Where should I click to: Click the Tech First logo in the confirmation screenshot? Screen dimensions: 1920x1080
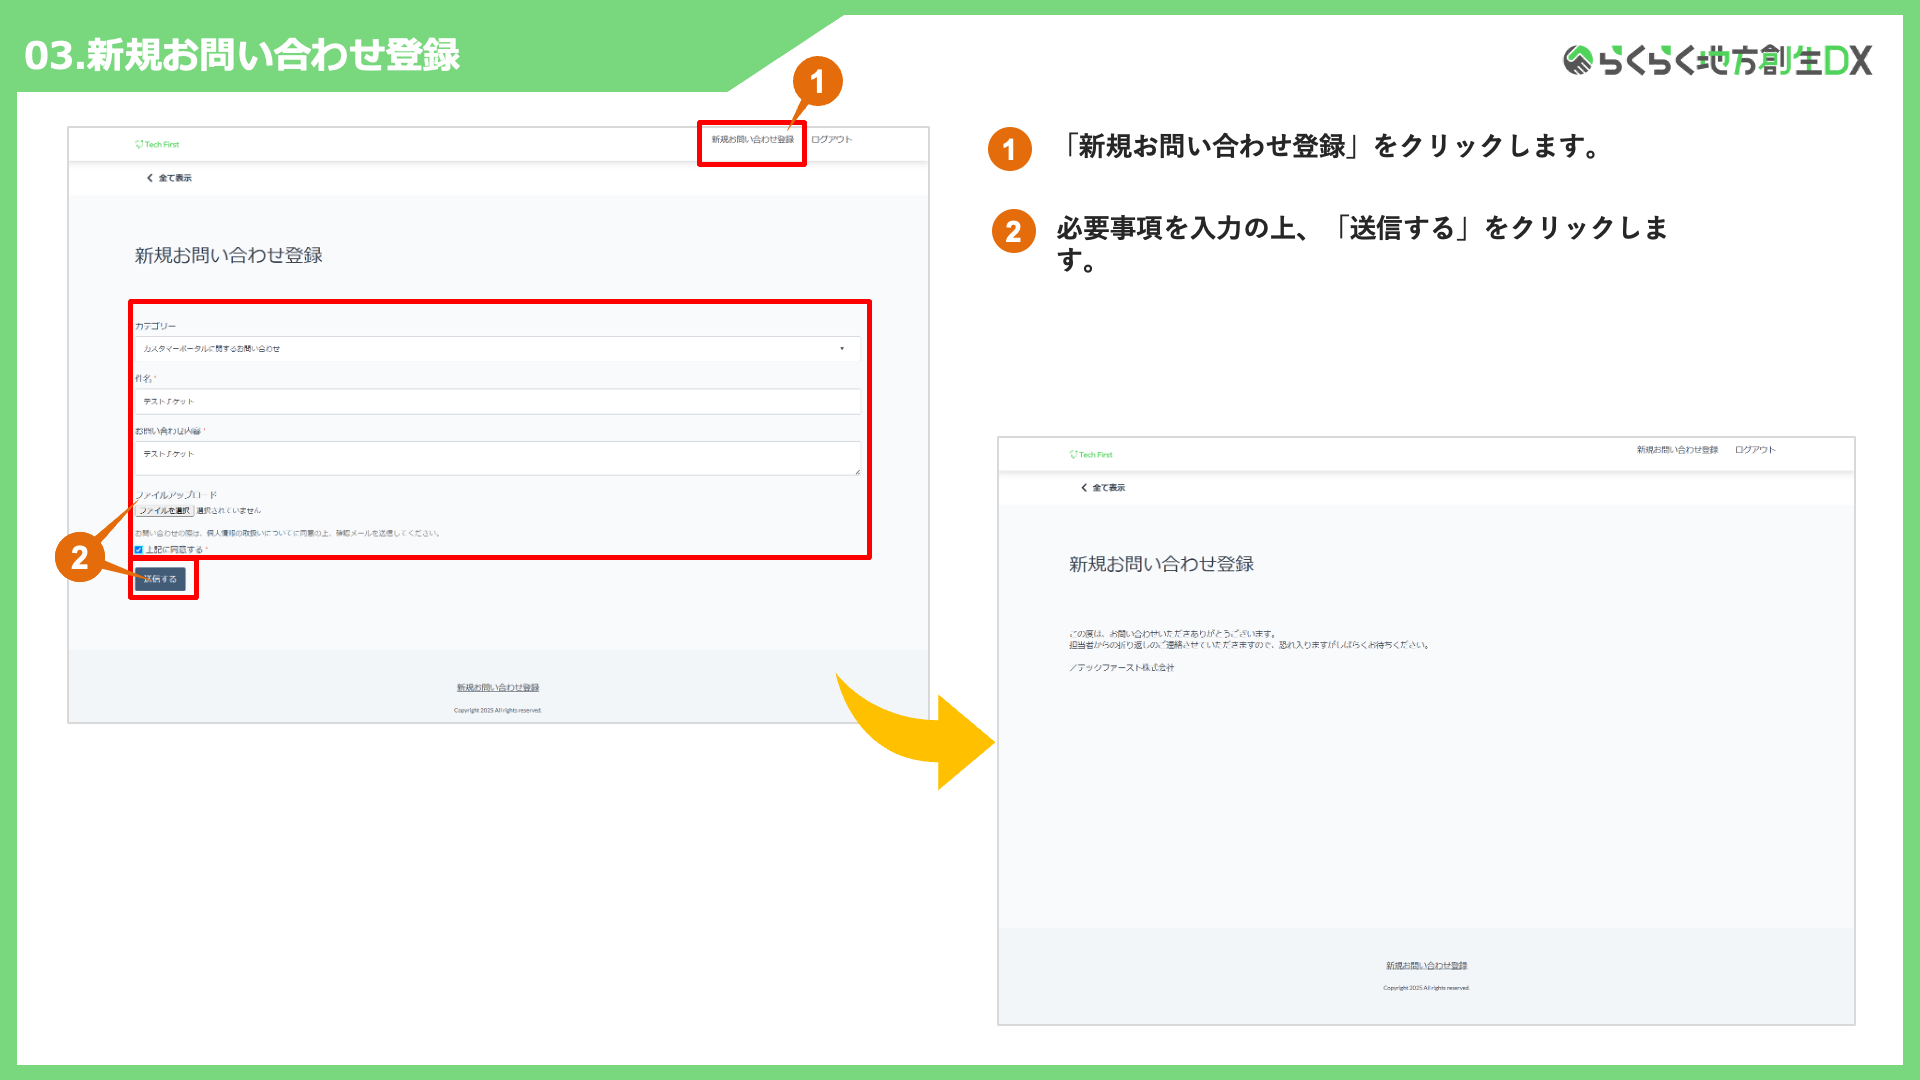click(1090, 454)
